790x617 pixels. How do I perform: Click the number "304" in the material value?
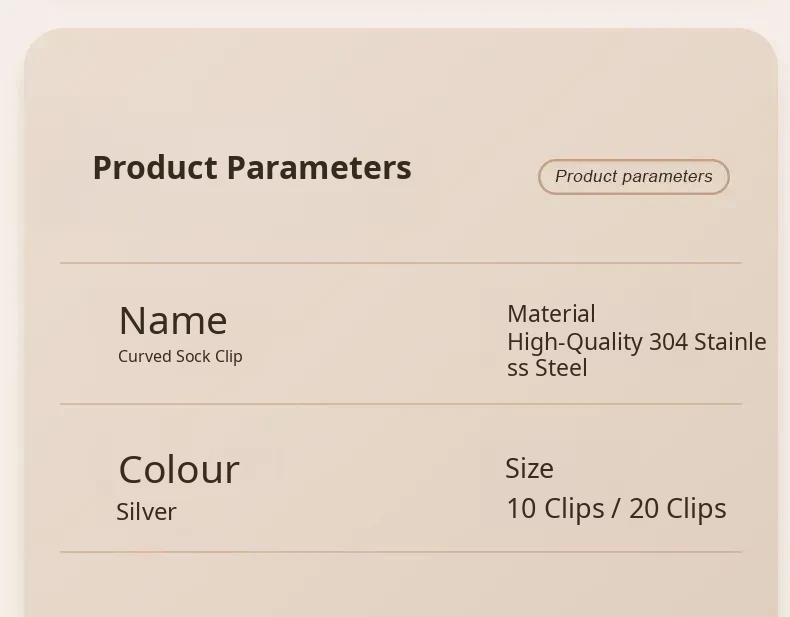[668, 342]
